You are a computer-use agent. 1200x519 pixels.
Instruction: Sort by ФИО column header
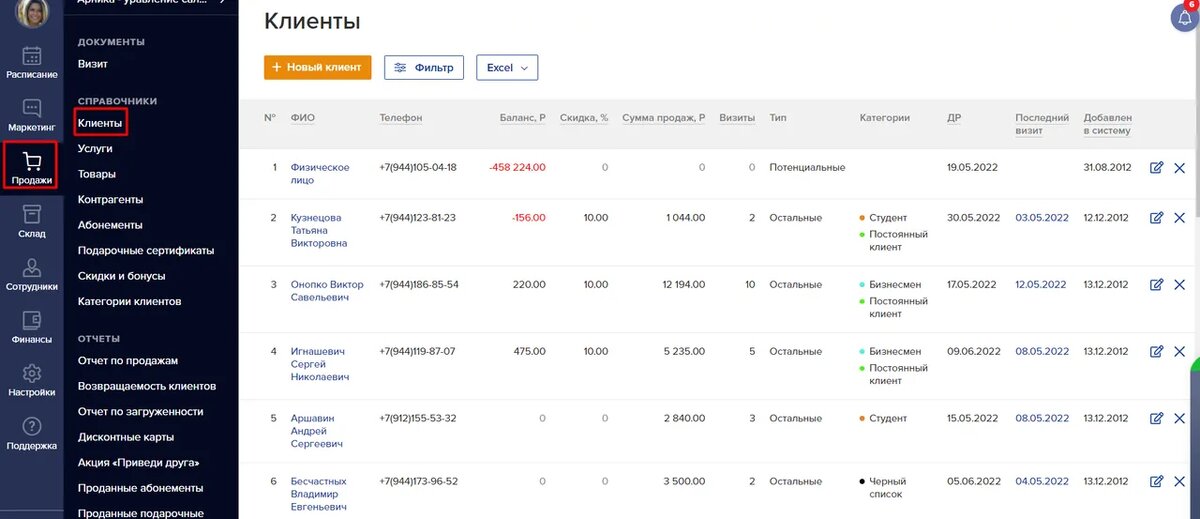click(x=303, y=118)
